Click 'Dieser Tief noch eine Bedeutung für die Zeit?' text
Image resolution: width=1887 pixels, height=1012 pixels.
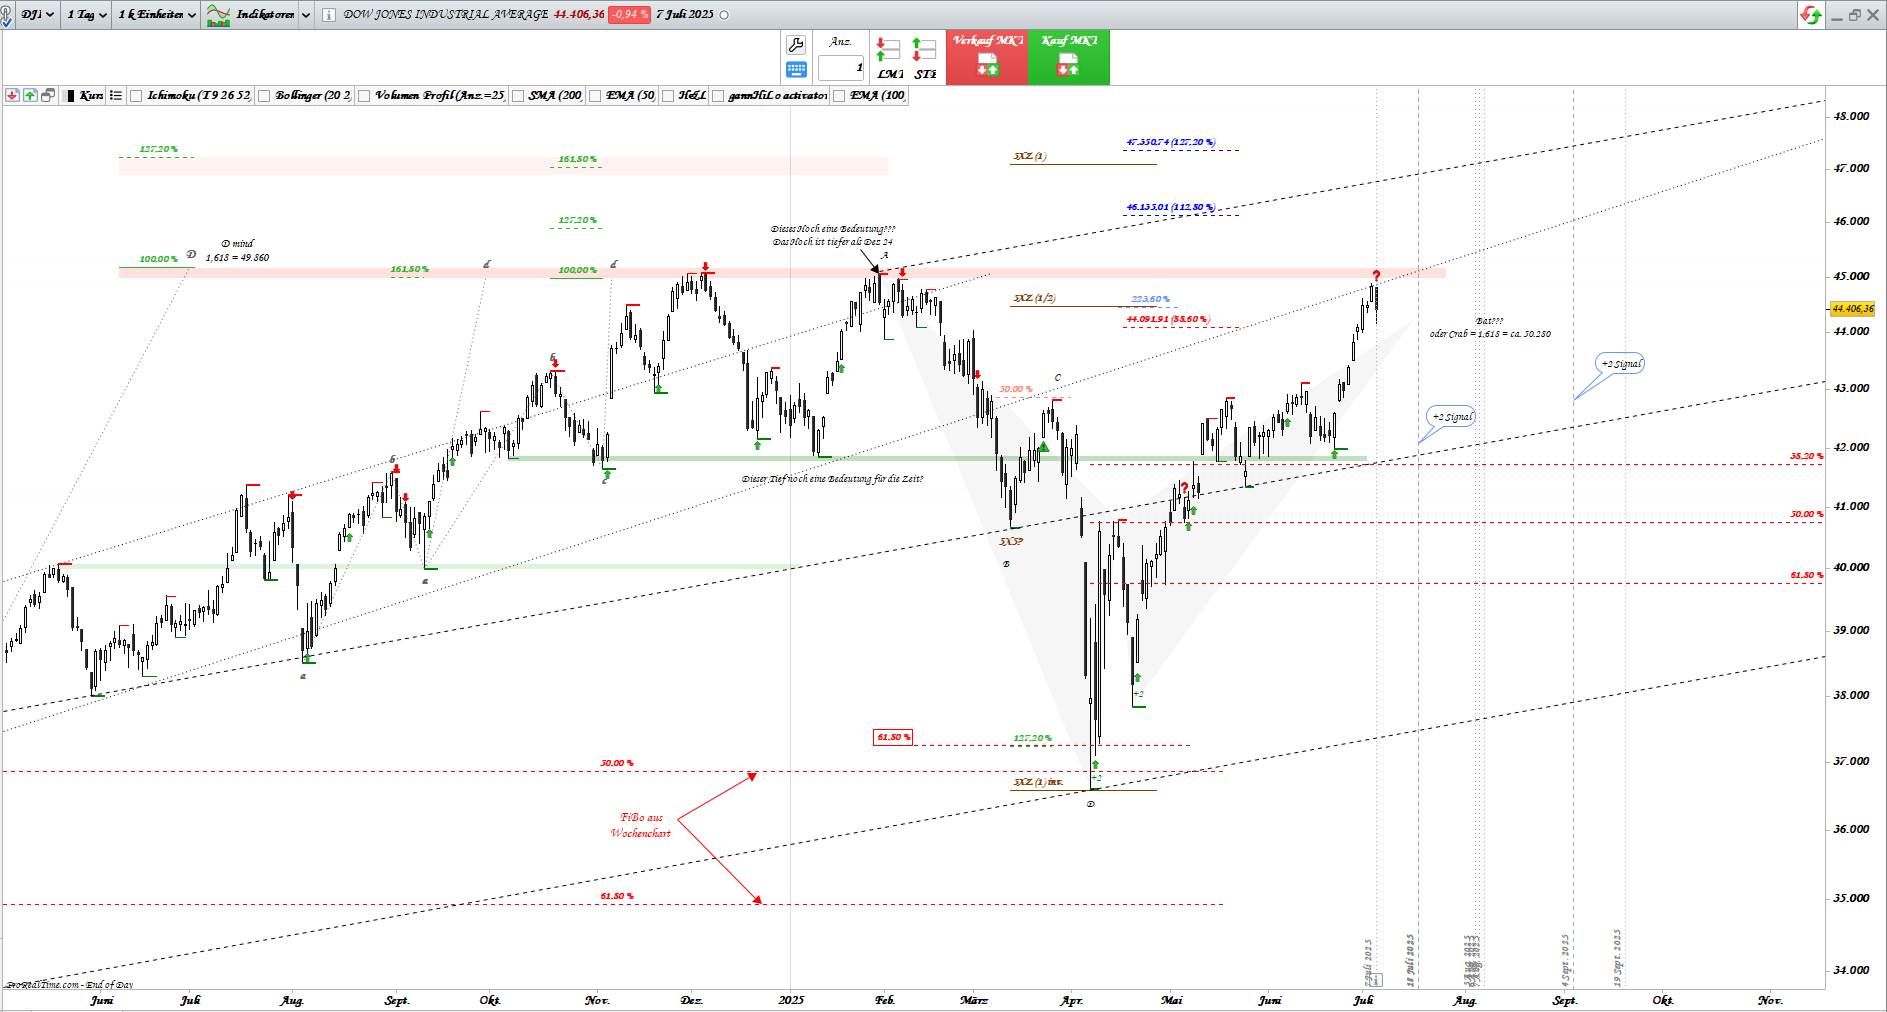pos(832,479)
